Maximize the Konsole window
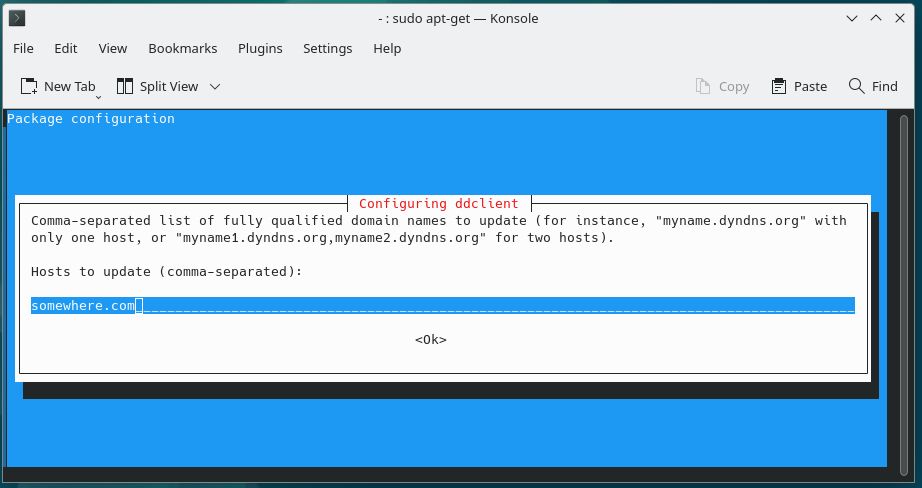922x488 pixels. pyautogui.click(x=876, y=18)
